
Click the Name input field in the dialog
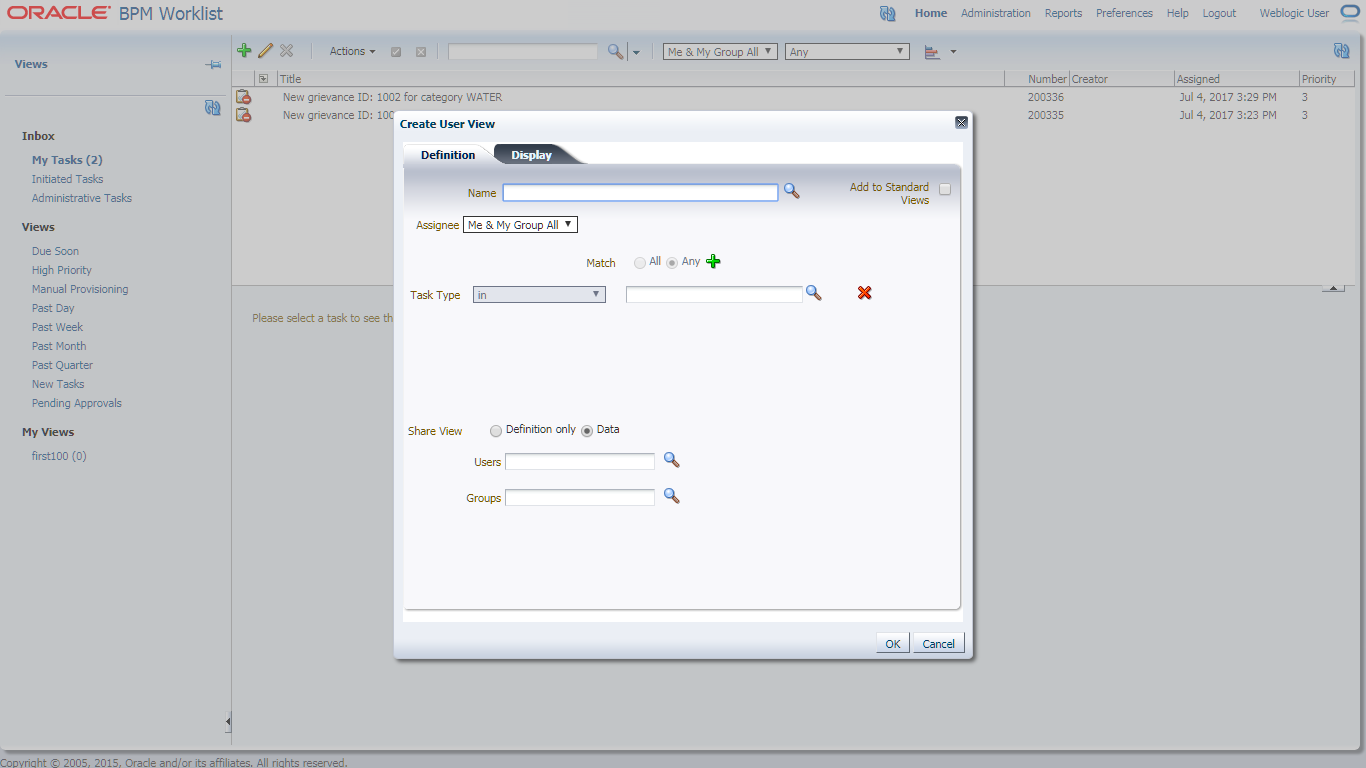[640, 192]
